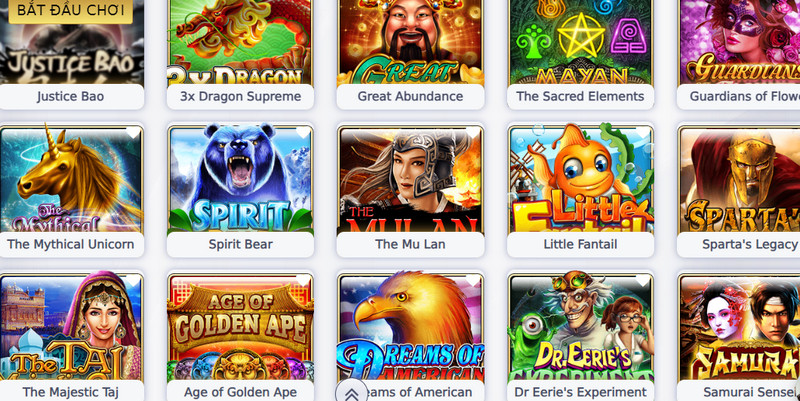Screen dimensions: 800x401
Task: Start playing with Bắt Đầu Chơi button
Action: coord(70,10)
